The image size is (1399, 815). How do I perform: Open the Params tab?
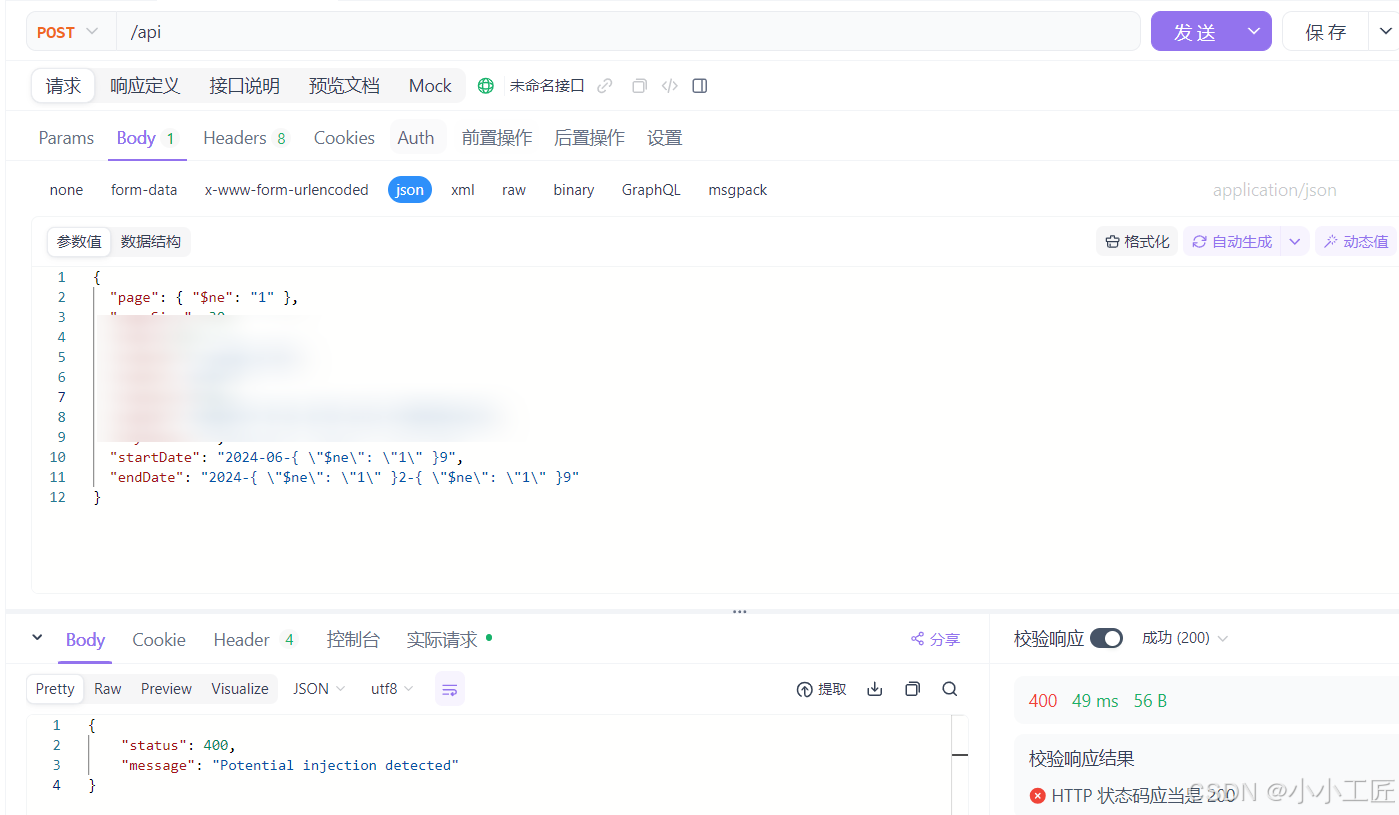point(66,138)
